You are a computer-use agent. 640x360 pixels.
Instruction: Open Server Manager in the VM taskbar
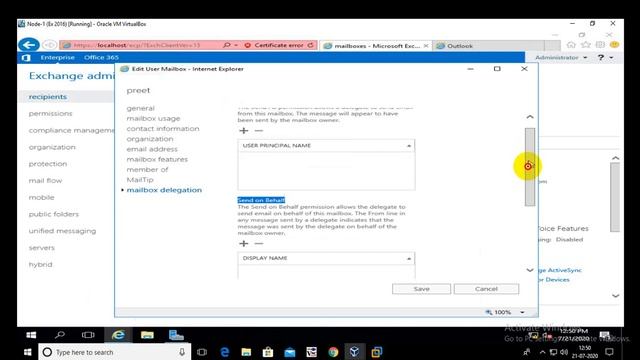click(176, 335)
